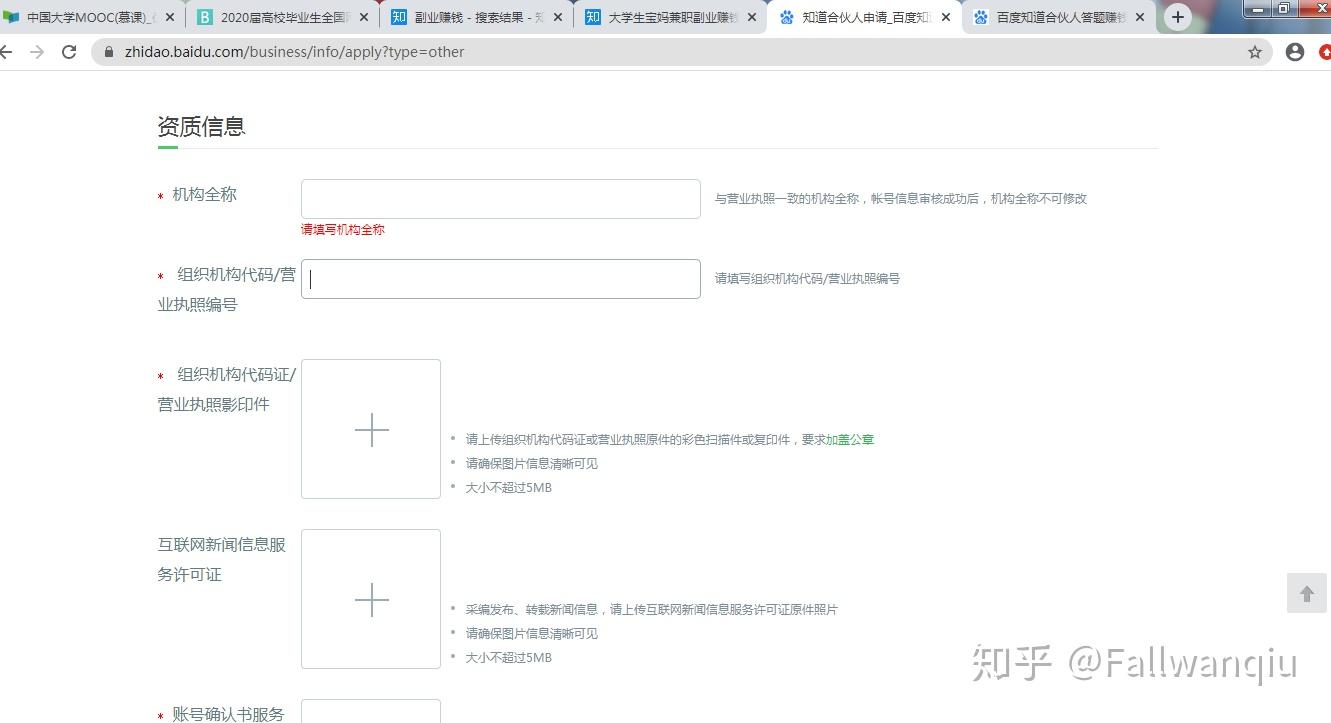Open the Chrome profile avatar icon
The height and width of the screenshot is (723, 1331).
pyautogui.click(x=1295, y=52)
